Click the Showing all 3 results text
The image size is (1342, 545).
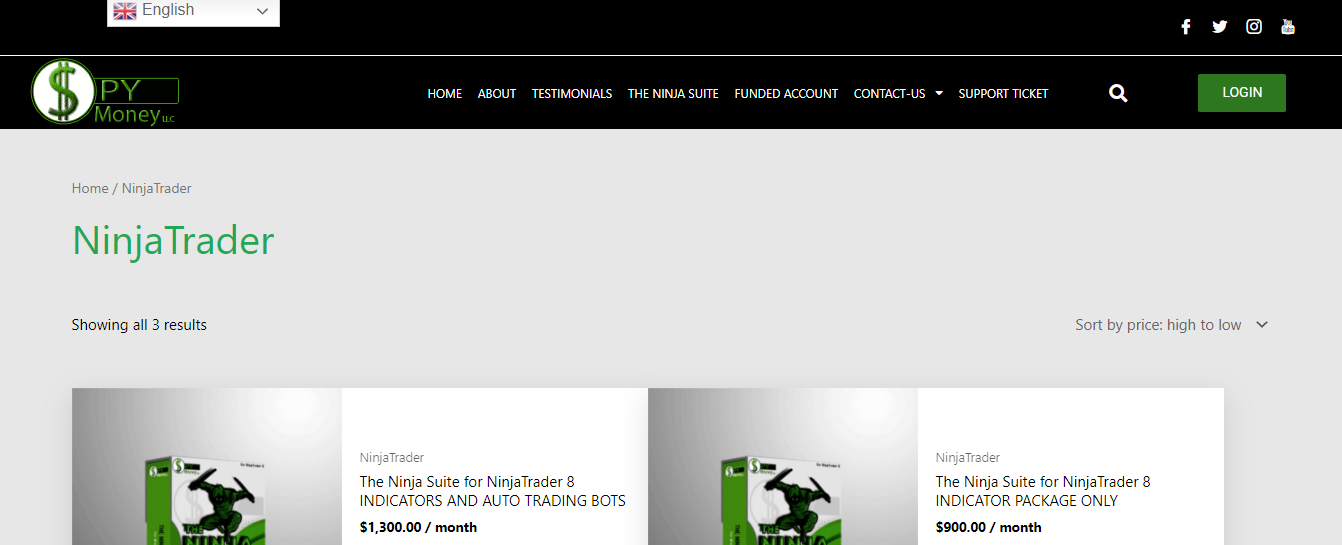point(139,325)
